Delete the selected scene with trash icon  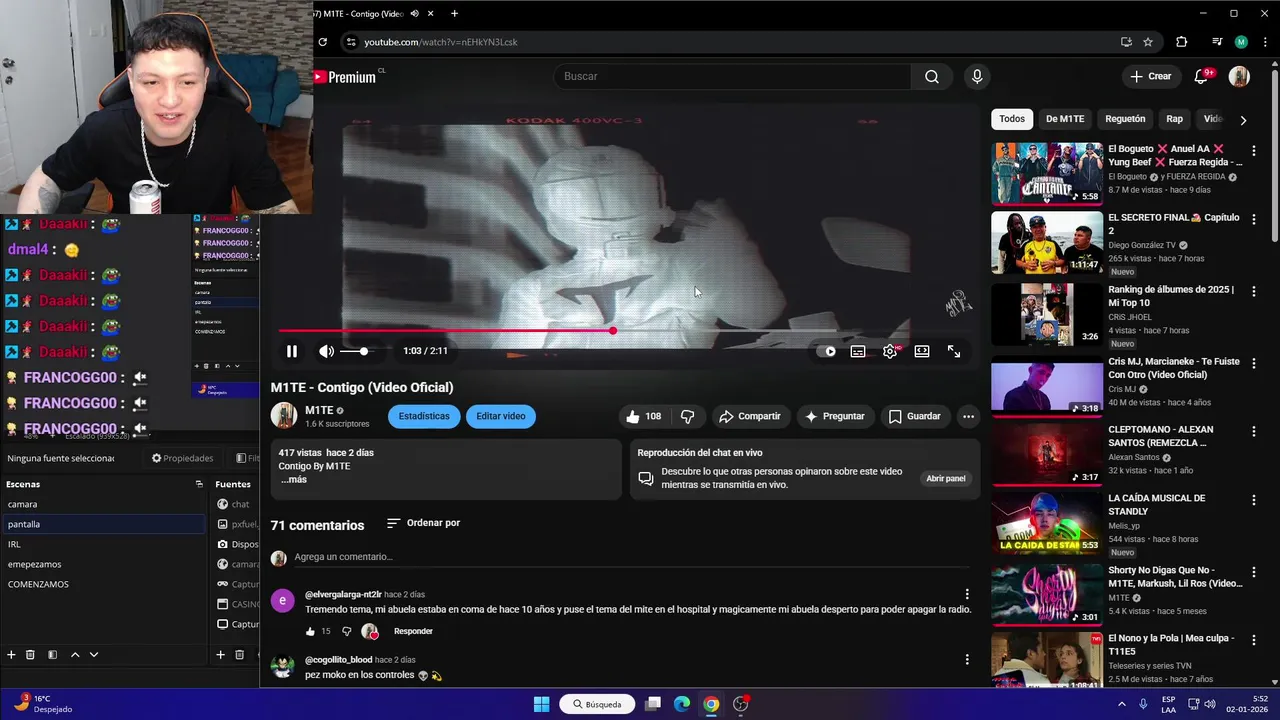point(30,654)
